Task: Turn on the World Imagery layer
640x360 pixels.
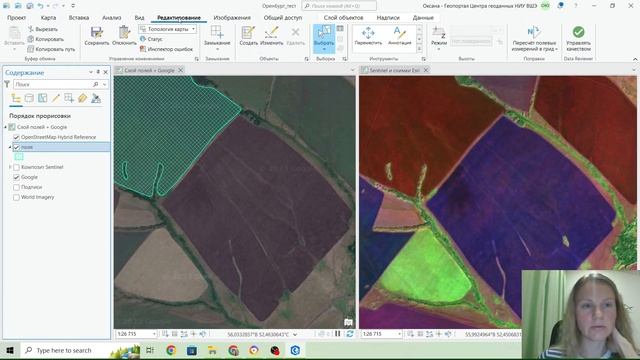Action: coord(16,198)
